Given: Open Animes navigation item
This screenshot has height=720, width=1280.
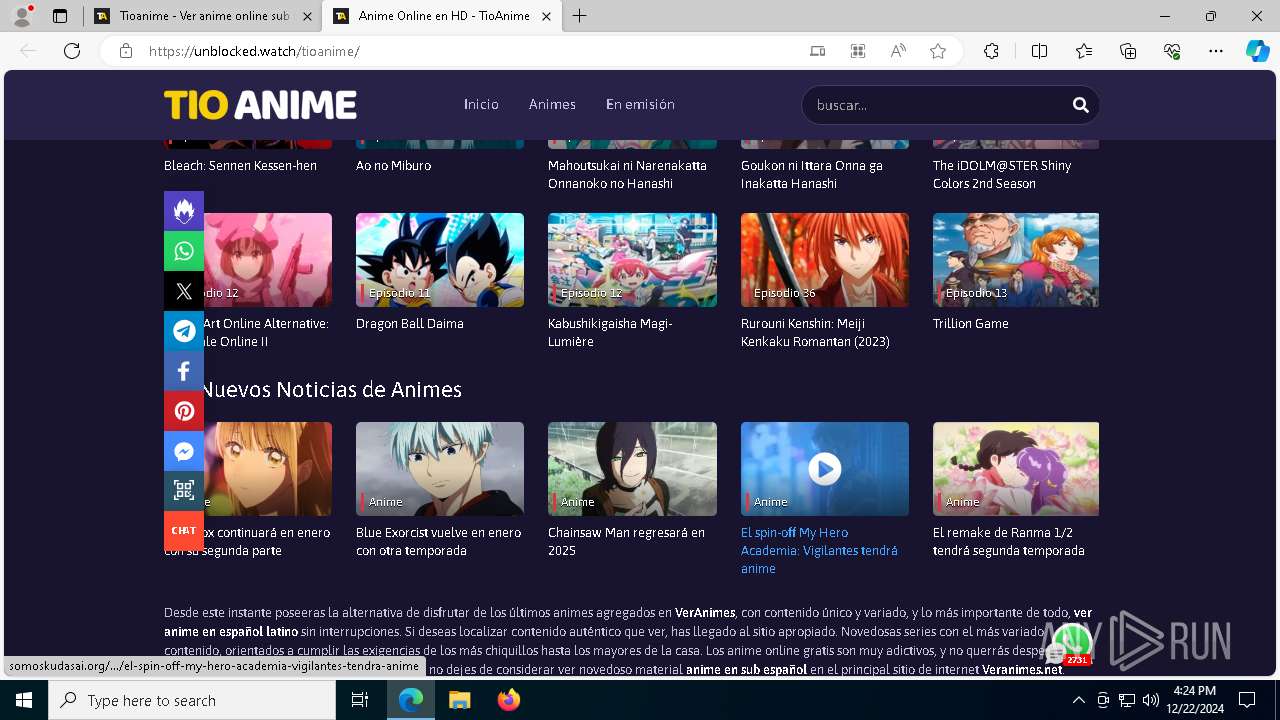Looking at the screenshot, I should [x=552, y=104].
